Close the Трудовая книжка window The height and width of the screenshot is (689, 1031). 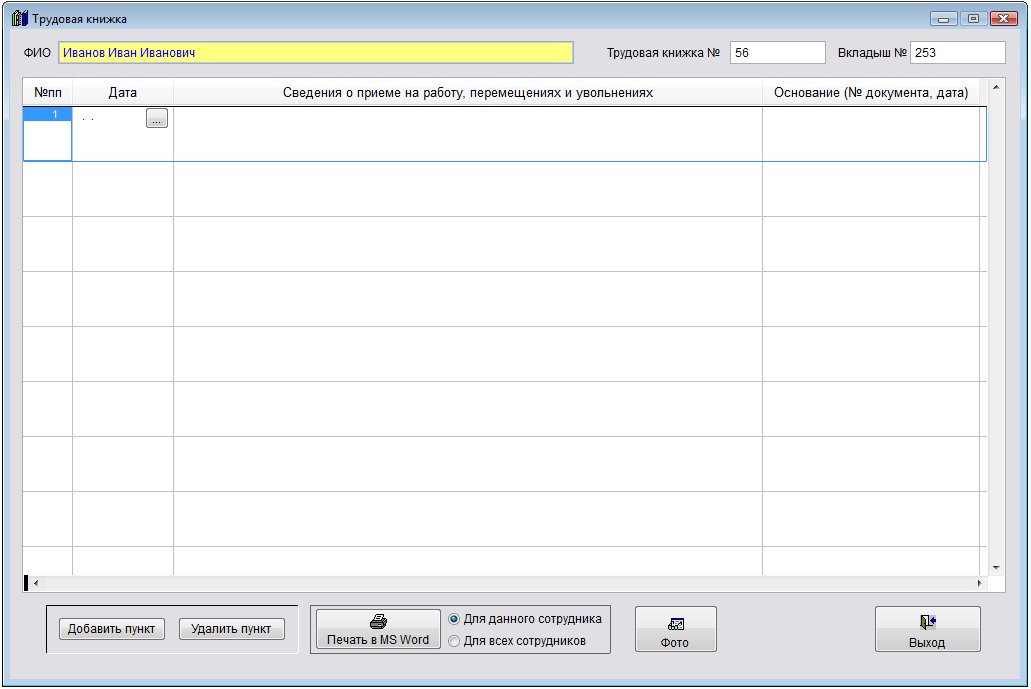pos(1003,18)
